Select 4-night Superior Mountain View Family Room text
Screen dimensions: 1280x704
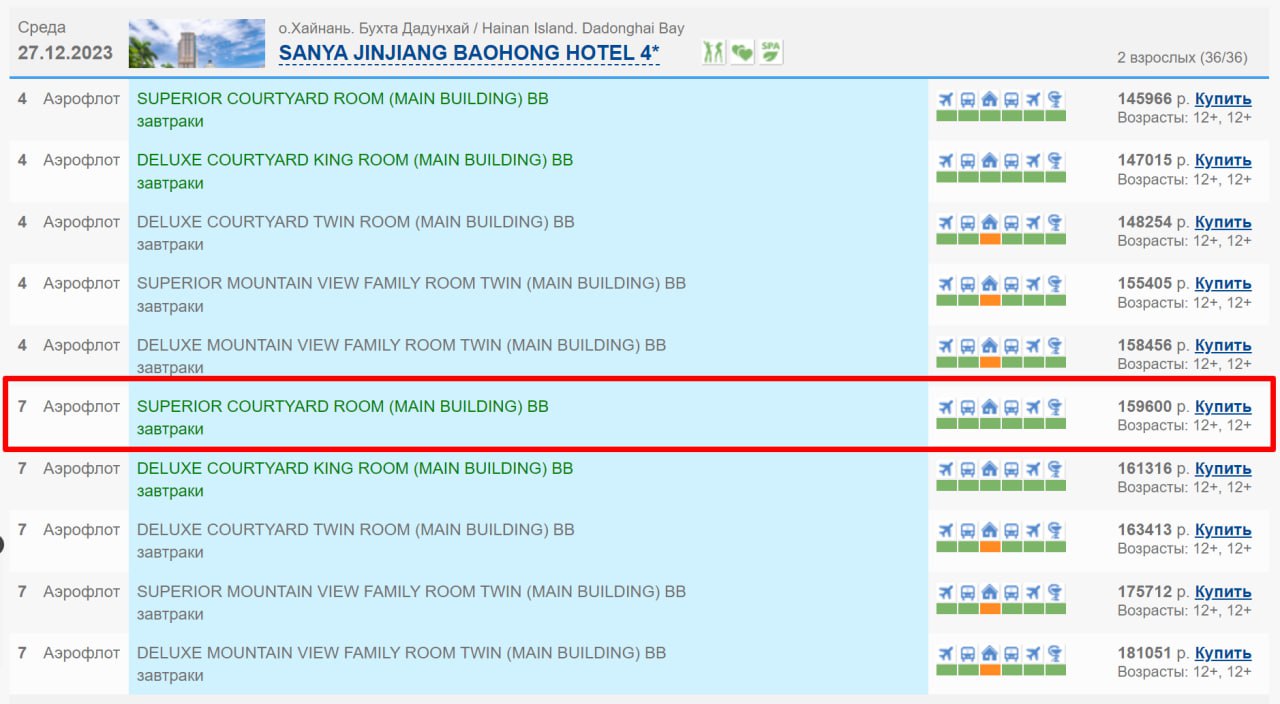(411, 283)
